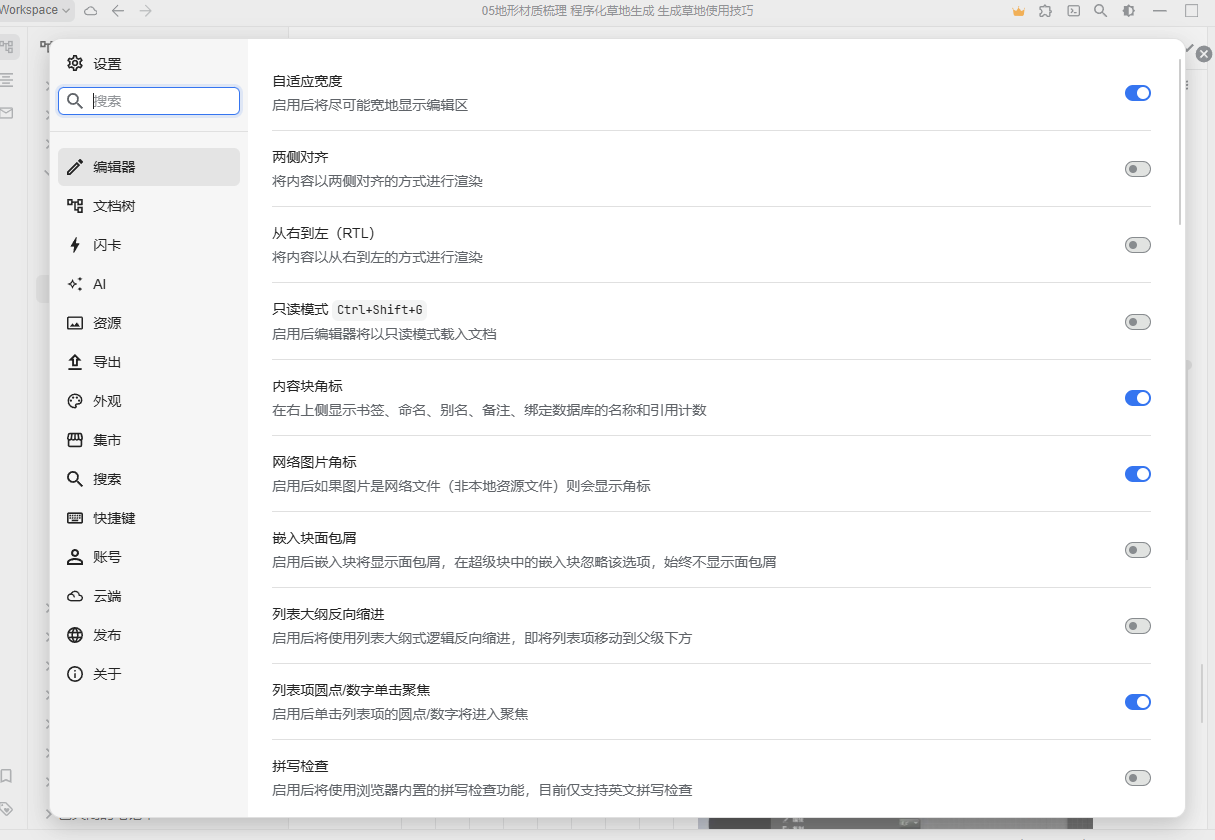1215x840 pixels.
Task: Open the outline panel in the left dock
Action: pos(8,79)
